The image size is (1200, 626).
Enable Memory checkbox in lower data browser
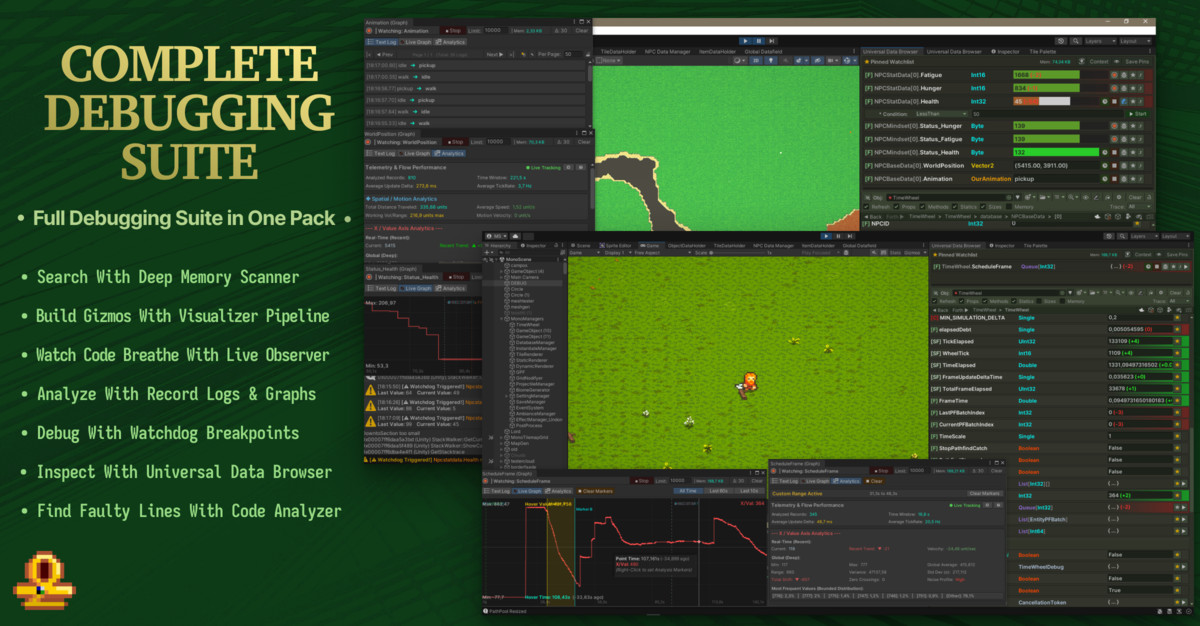pos(1062,301)
